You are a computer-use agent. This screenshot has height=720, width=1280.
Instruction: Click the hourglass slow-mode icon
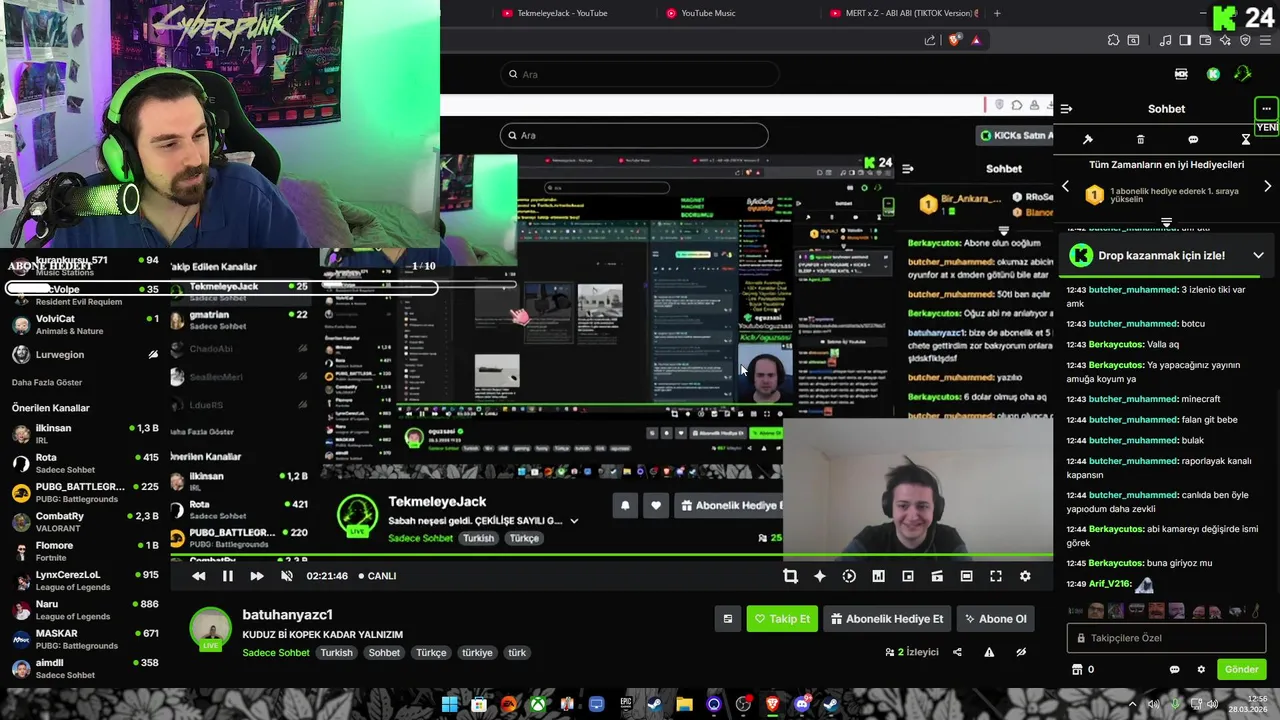coord(1246,139)
